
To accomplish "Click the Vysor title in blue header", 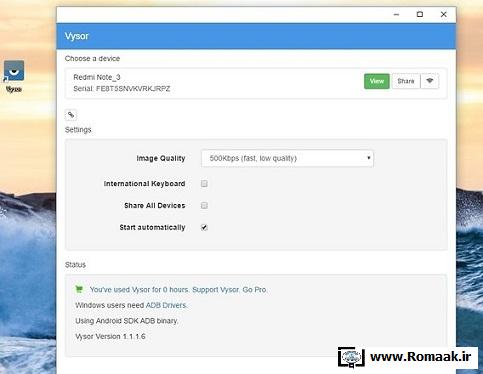I will coord(77,36).
